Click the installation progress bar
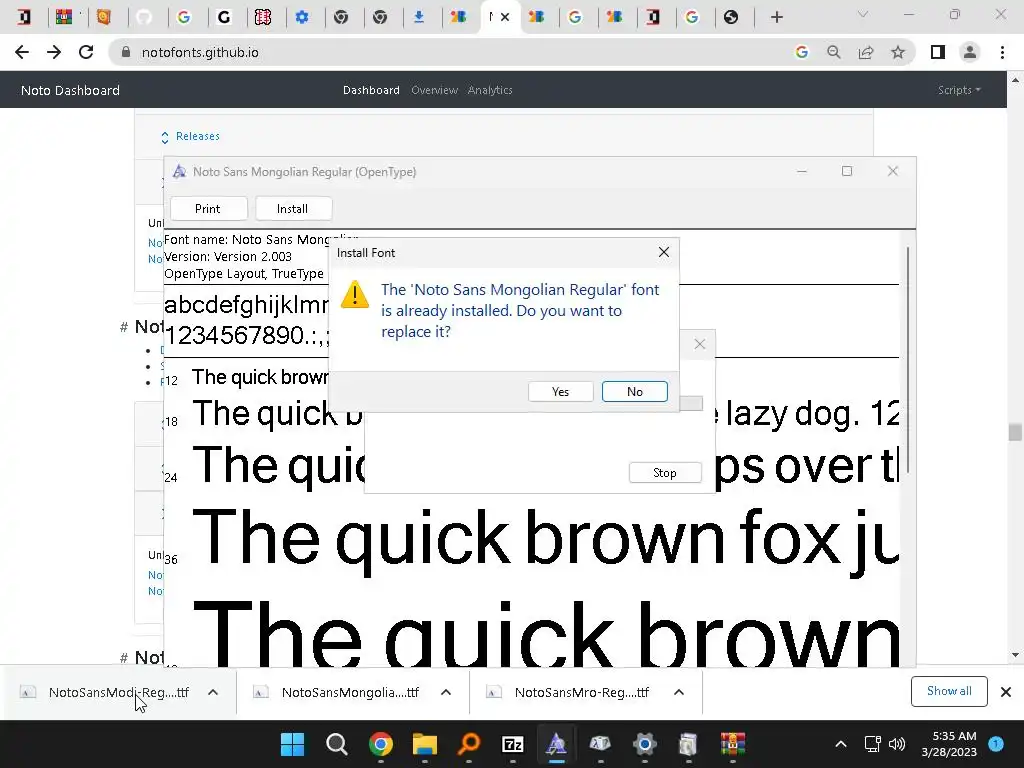This screenshot has height=768, width=1024. [691, 403]
